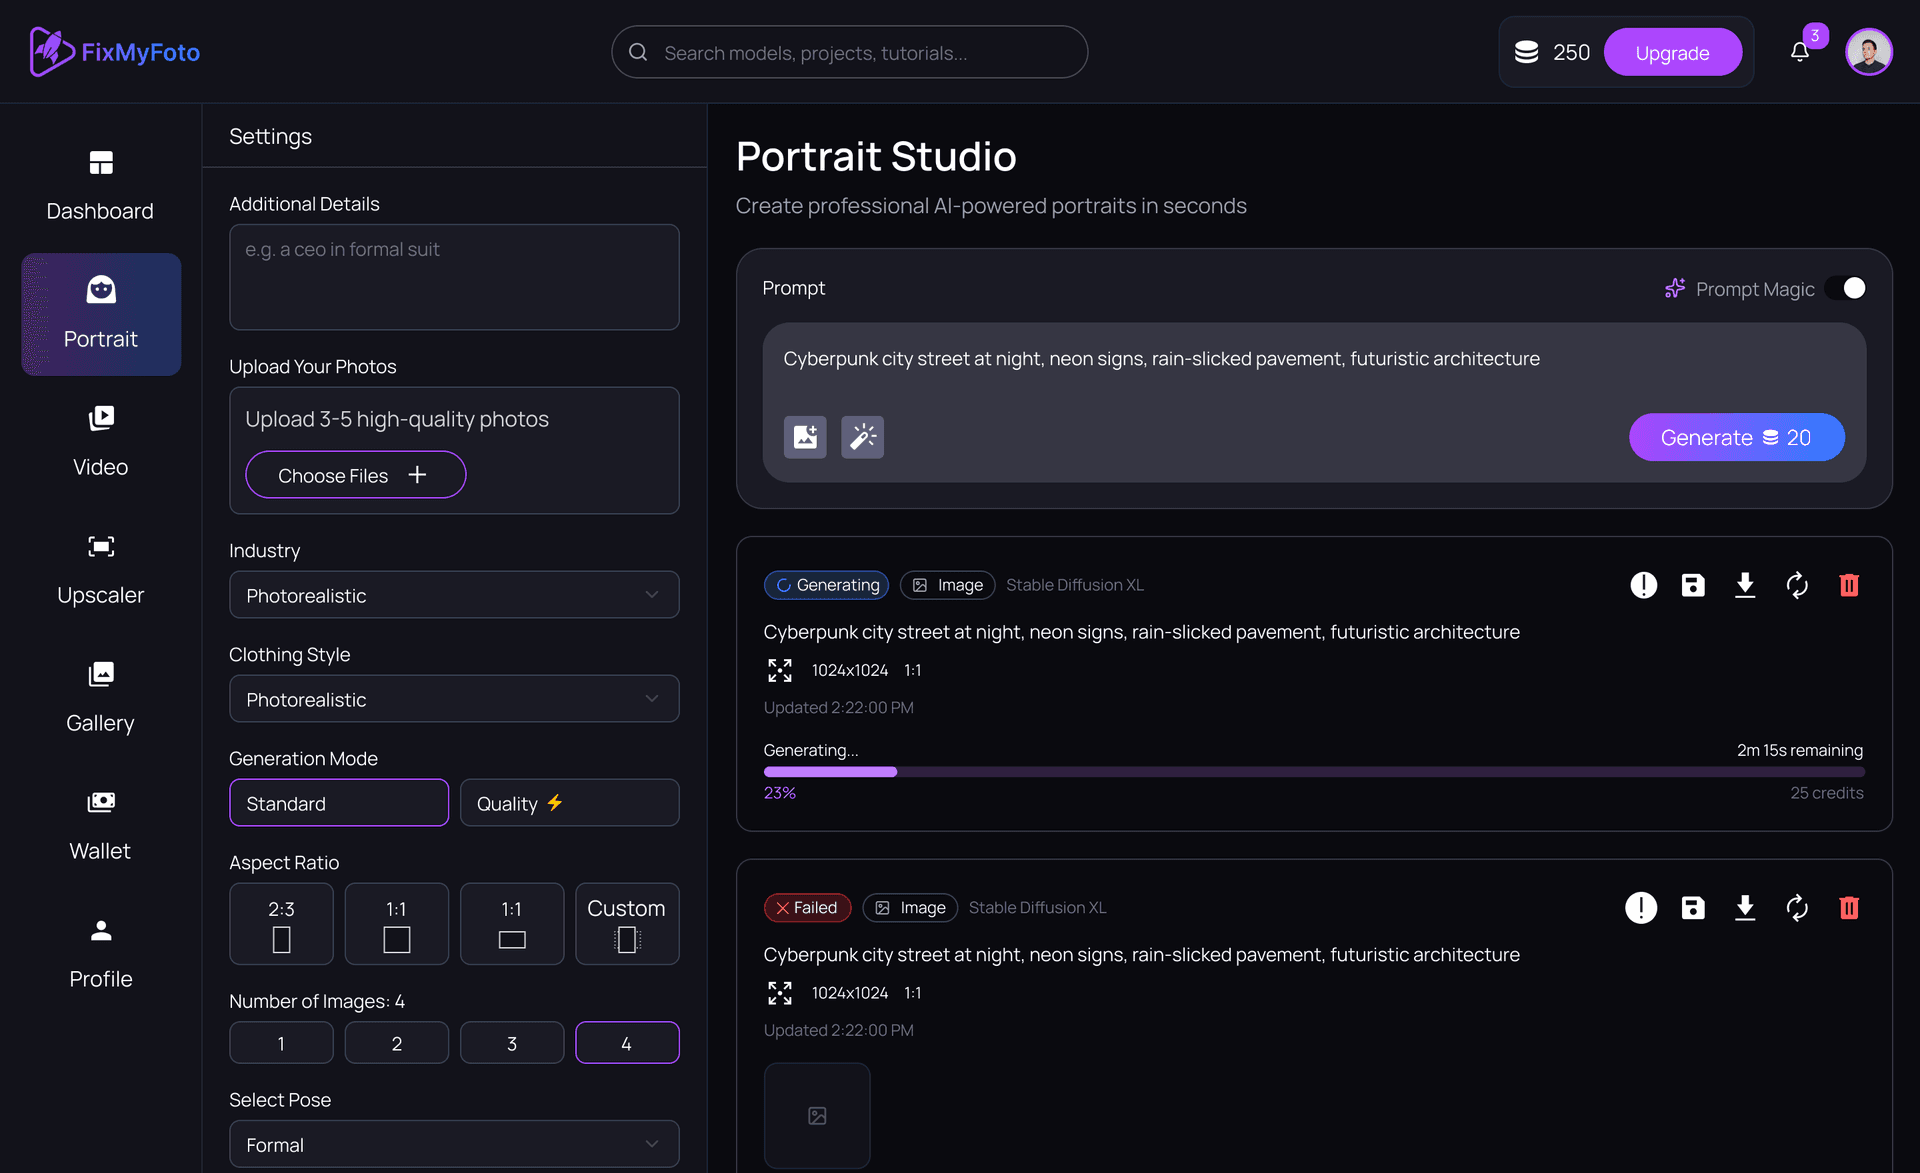
Task: Click the generation progress bar
Action: [x=1313, y=772]
